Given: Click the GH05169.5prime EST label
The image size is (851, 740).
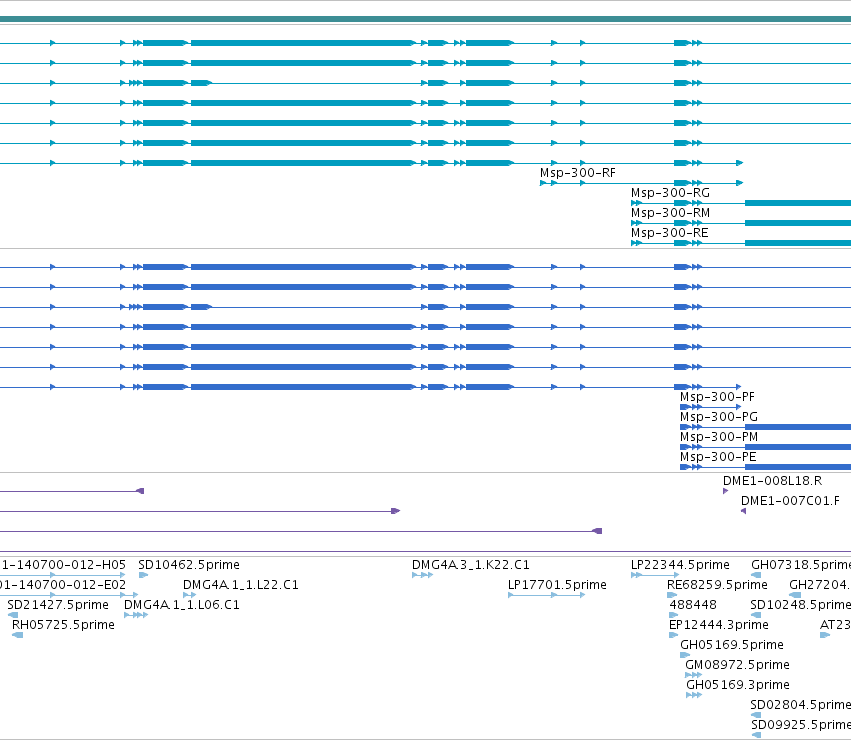Looking at the screenshot, I should (x=732, y=645).
